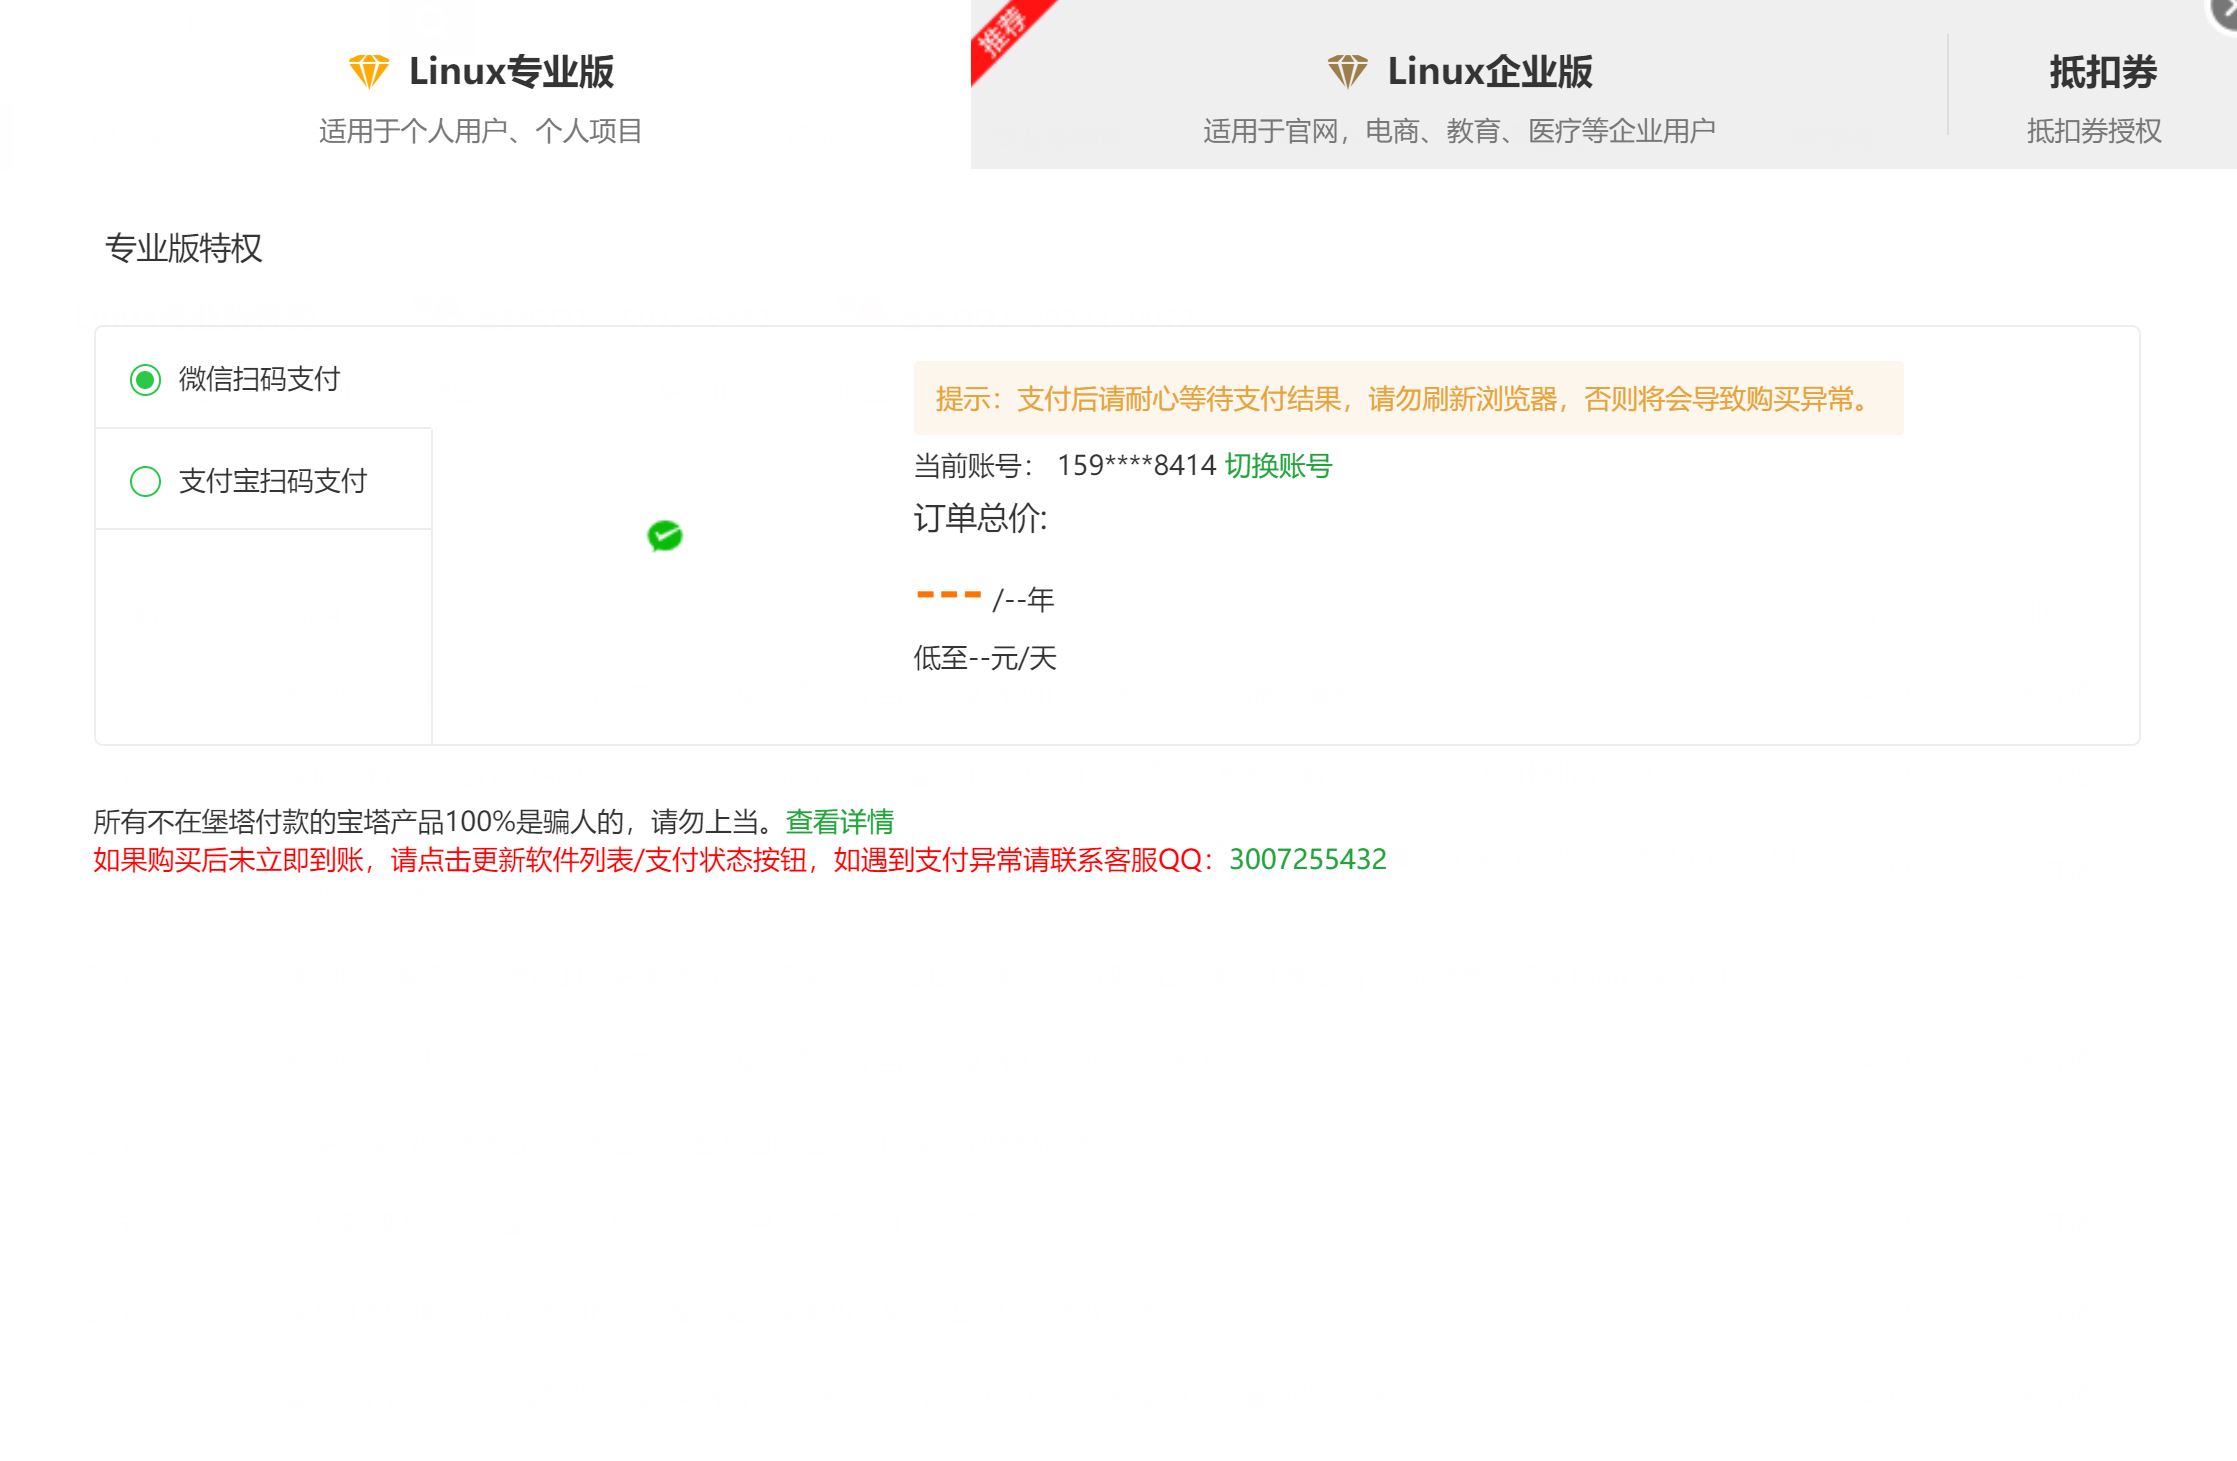
Task: Select 微信扫码支付 radio button
Action: tap(146, 380)
